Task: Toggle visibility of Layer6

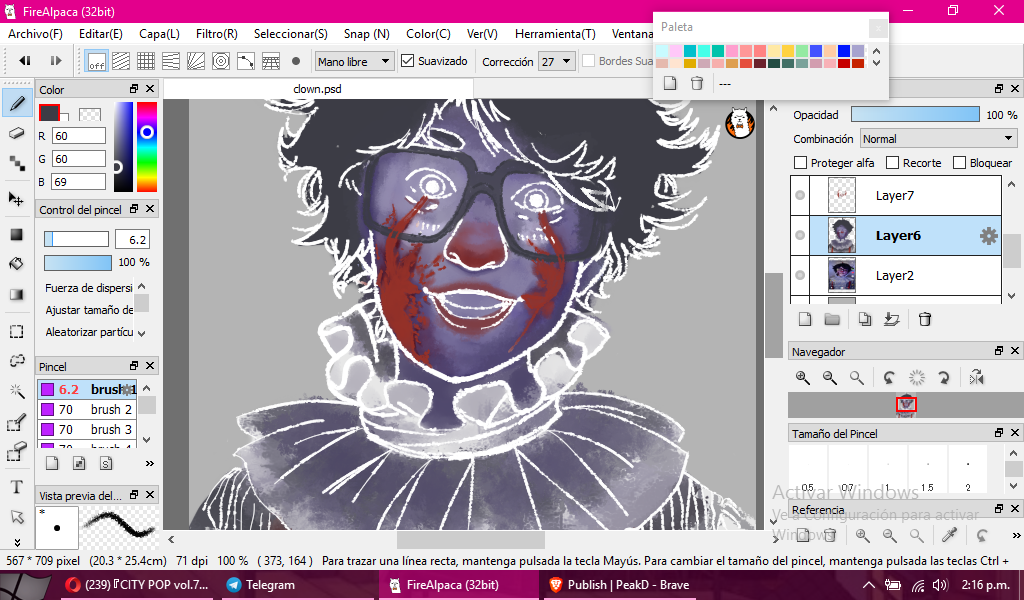Action: click(x=800, y=236)
